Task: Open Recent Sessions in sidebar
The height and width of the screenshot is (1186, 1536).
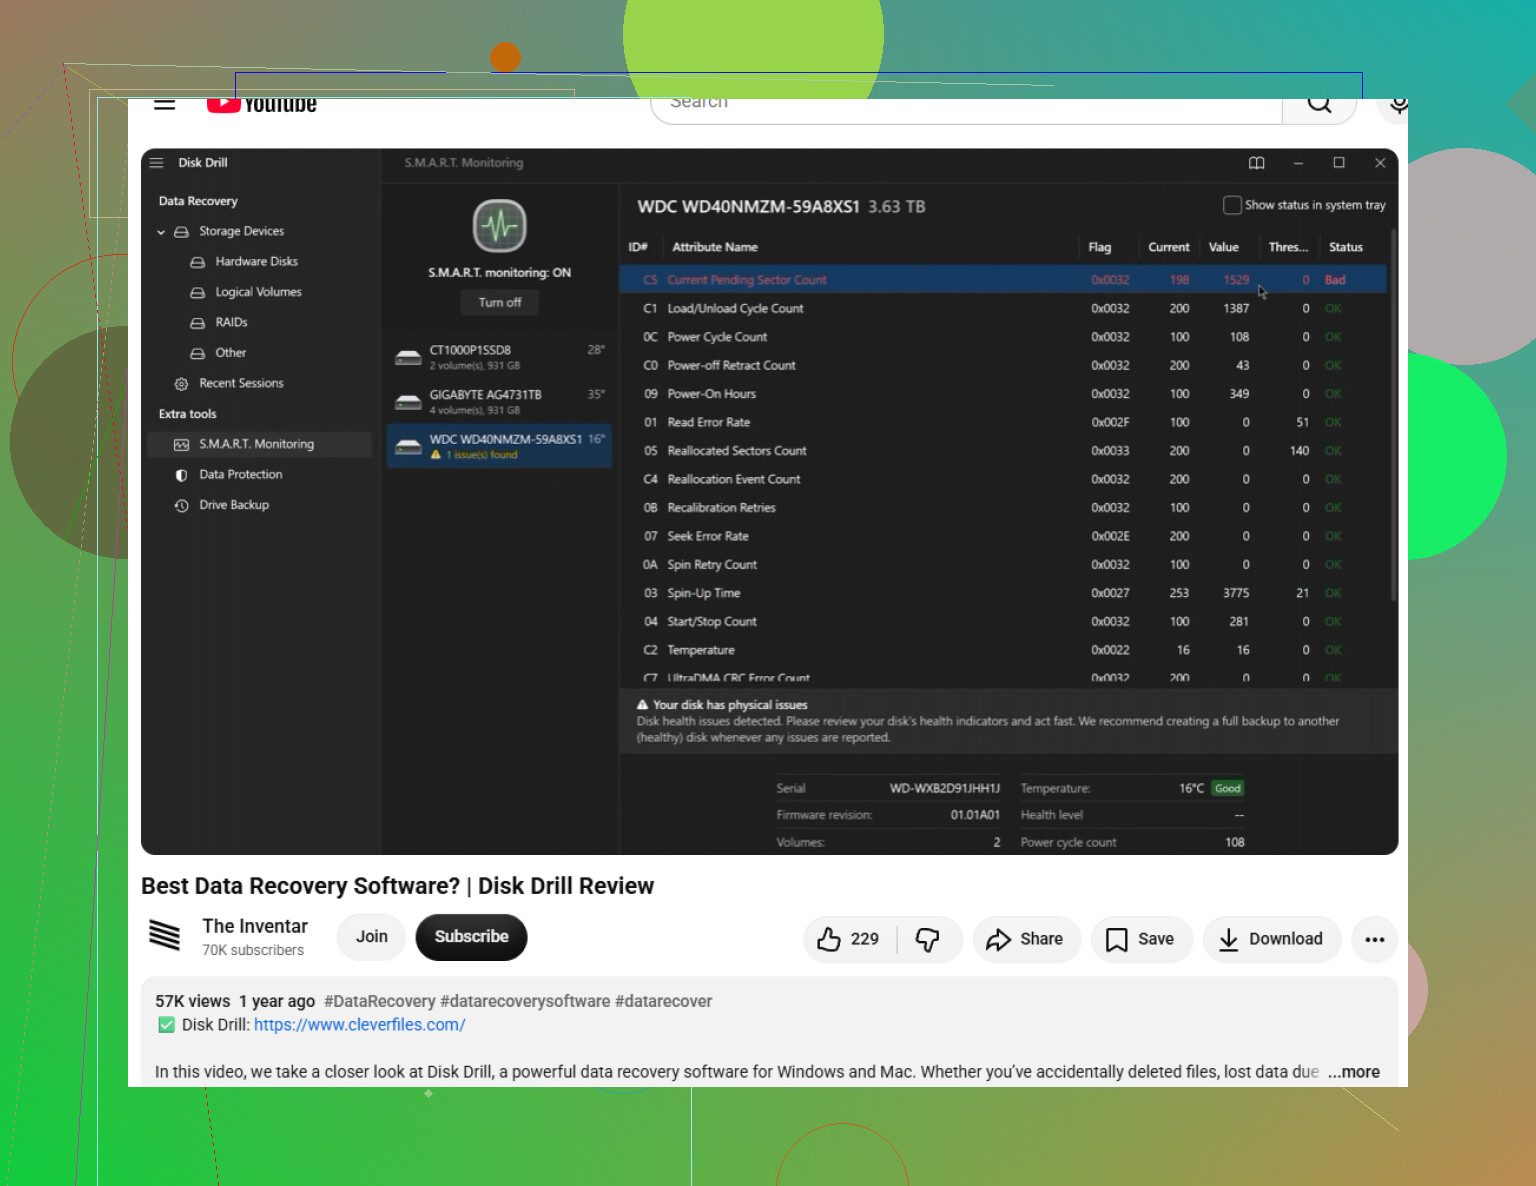Action: (241, 383)
